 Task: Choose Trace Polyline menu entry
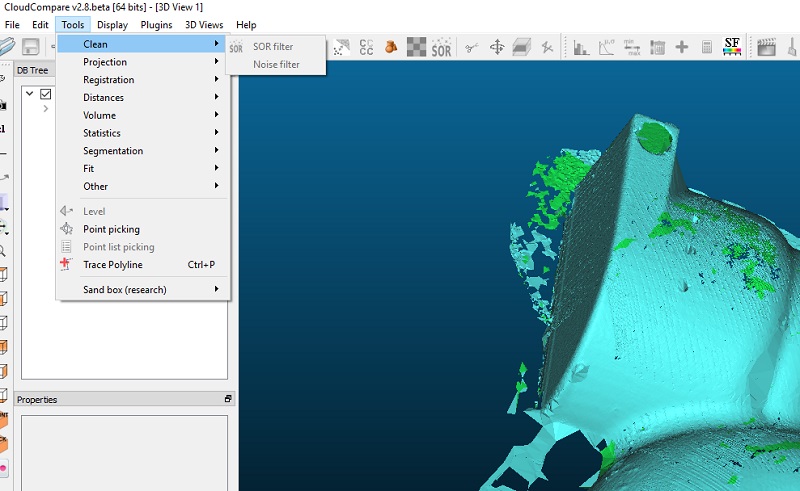112,265
